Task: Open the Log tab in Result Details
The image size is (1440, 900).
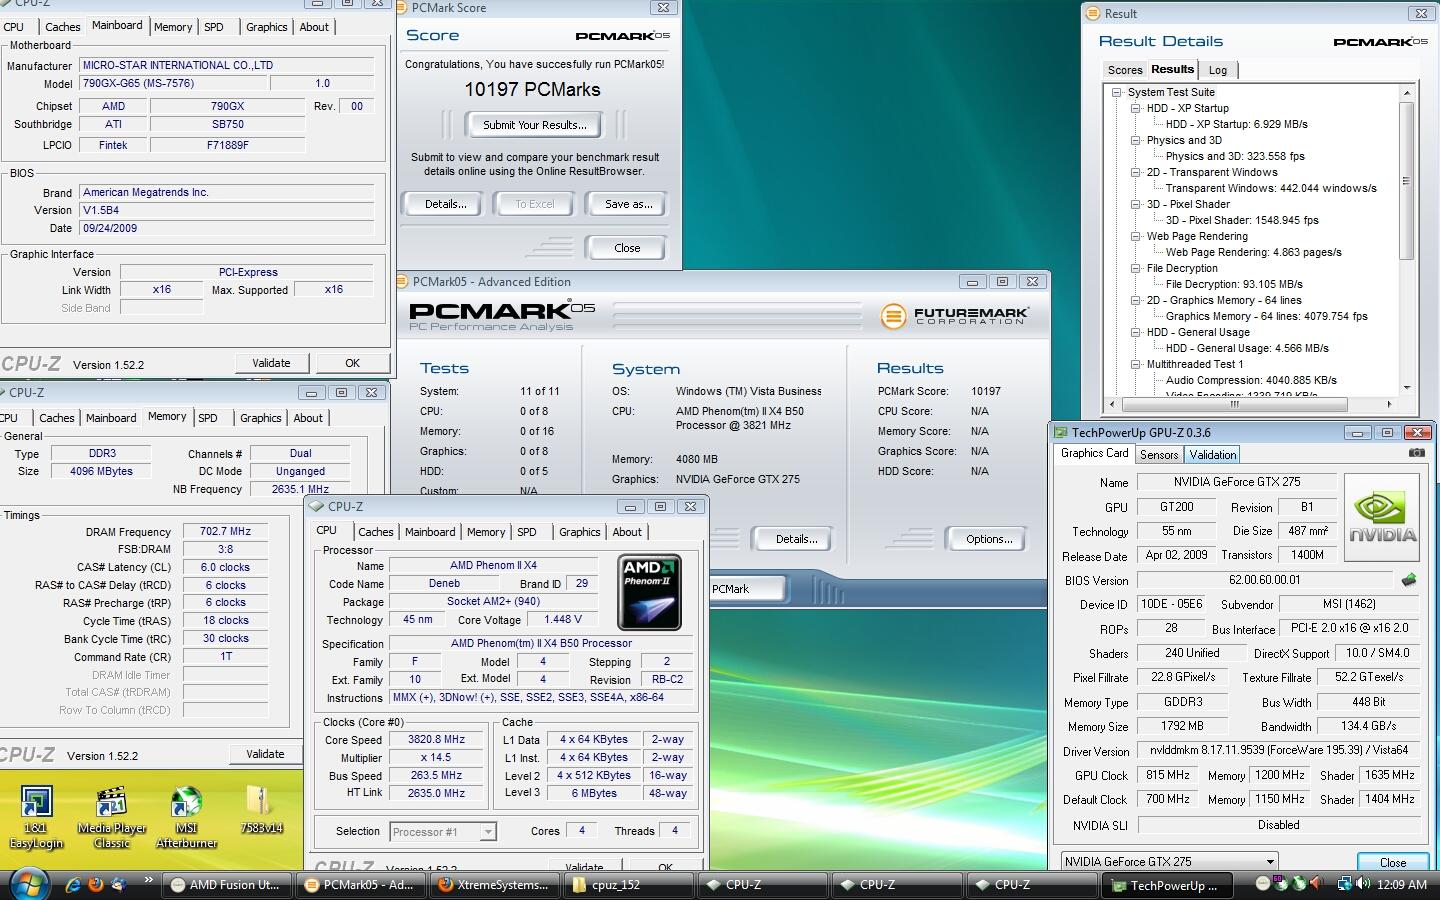Action: point(1217,70)
